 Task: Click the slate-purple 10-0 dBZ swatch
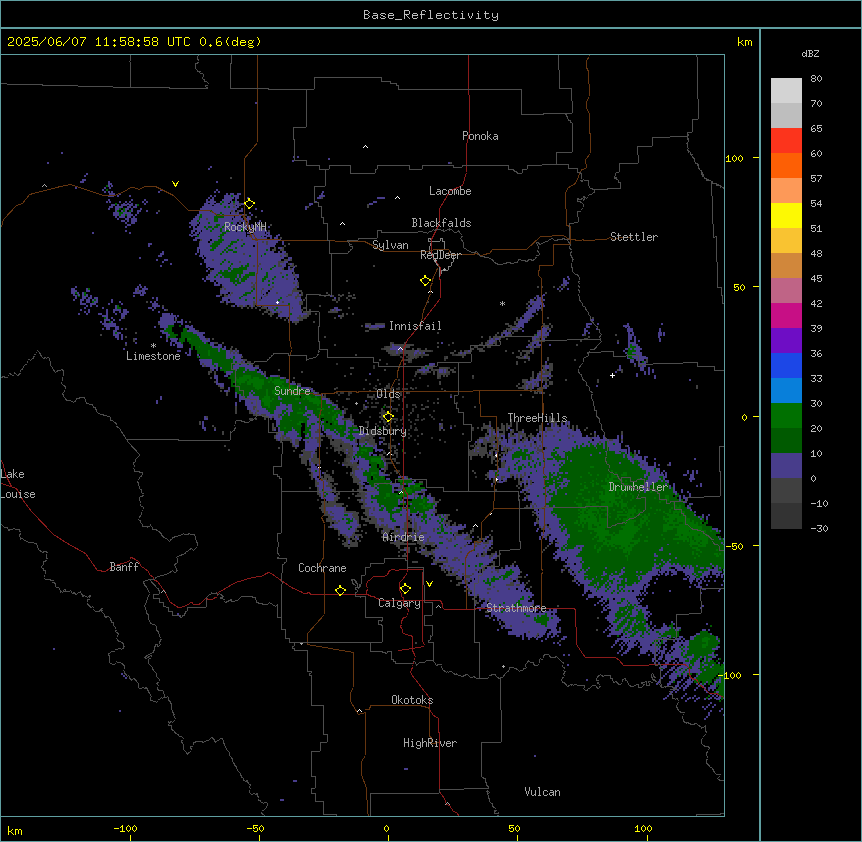786,466
